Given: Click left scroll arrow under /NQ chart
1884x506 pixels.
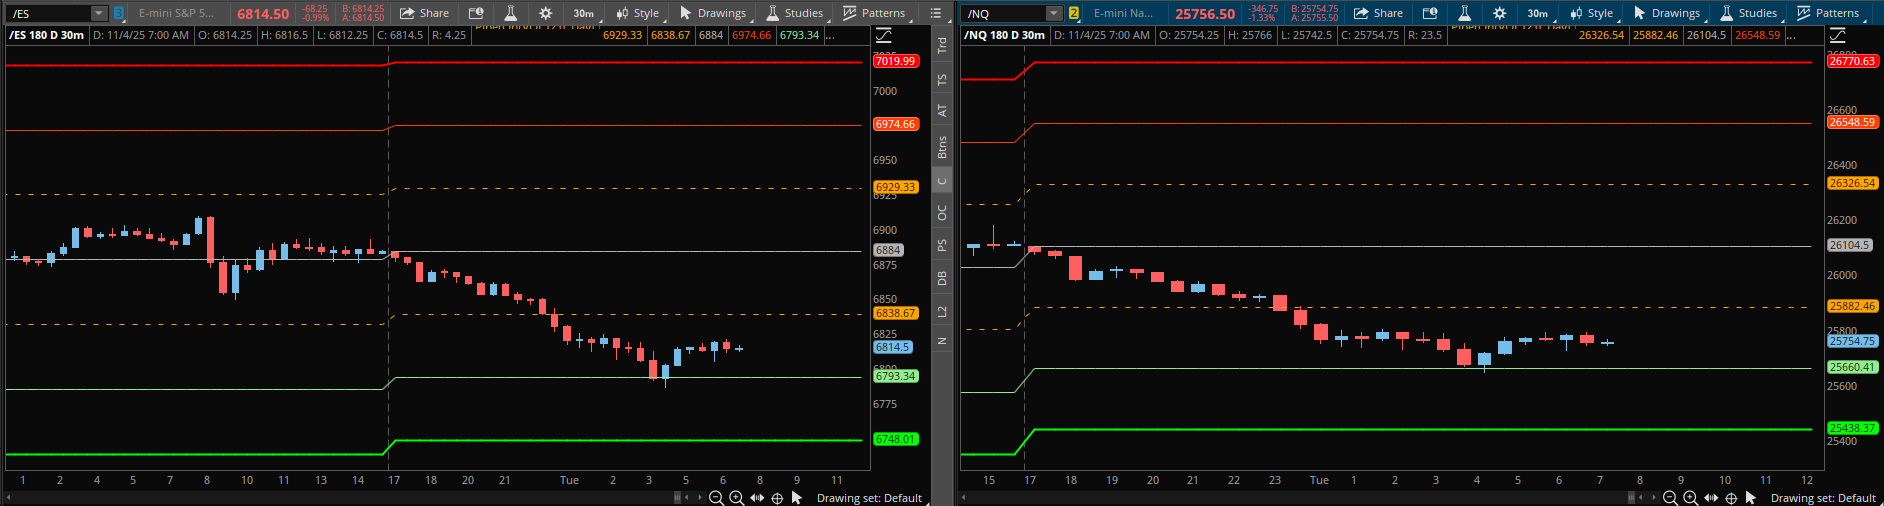Looking at the screenshot, I should (x=964, y=497).
